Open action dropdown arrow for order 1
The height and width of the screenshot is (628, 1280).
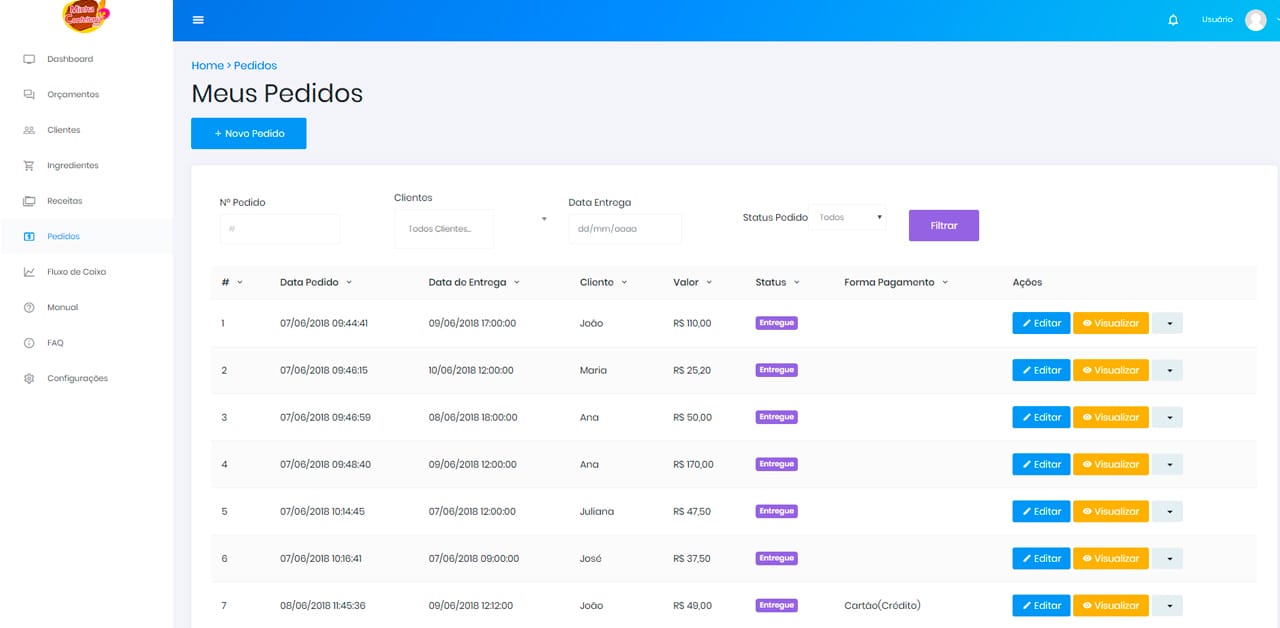1167,324
